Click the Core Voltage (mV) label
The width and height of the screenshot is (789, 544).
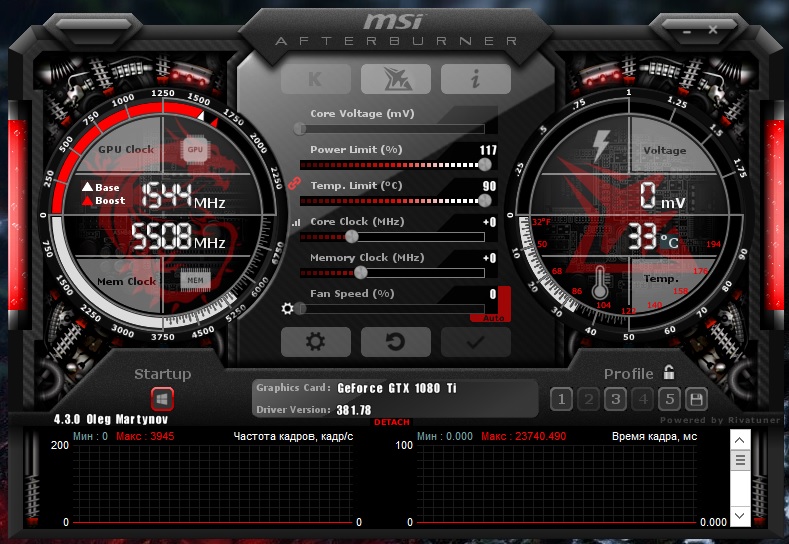tap(362, 114)
